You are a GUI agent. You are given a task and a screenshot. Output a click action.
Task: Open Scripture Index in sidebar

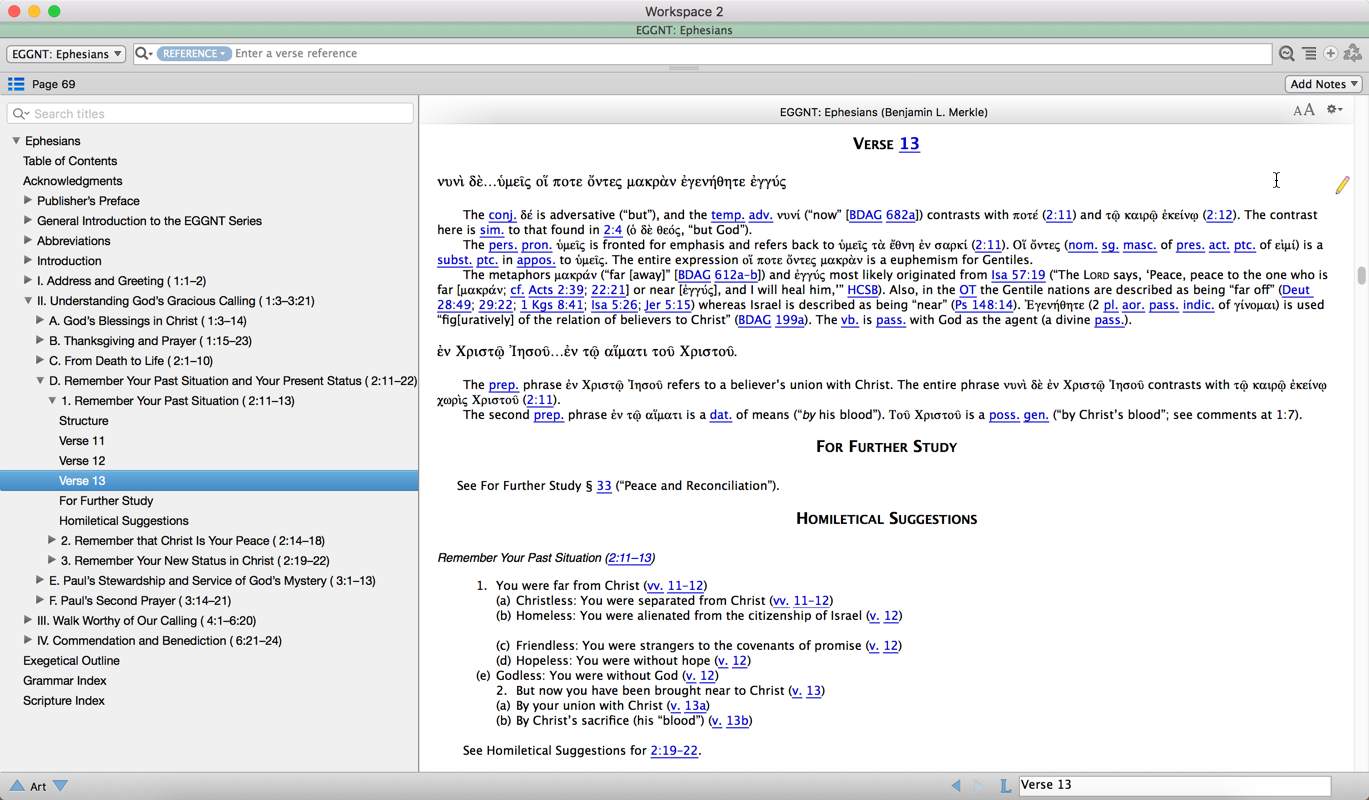pyautogui.click(x=64, y=701)
